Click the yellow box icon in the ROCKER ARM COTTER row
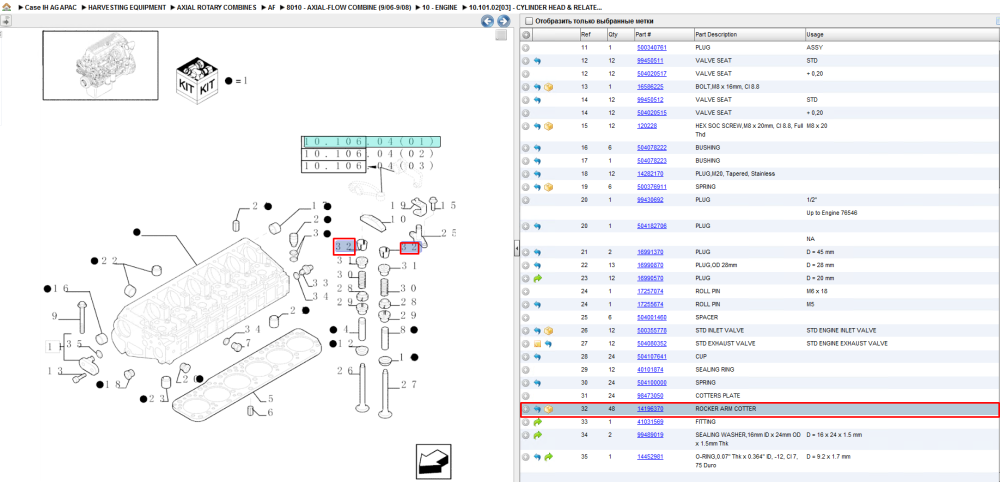The height and width of the screenshot is (482, 1000). pyautogui.click(x=548, y=409)
